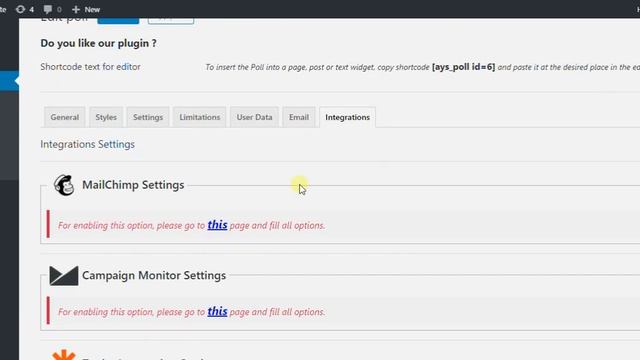This screenshot has height=360, width=640.
Task: Click the highlighted active item in admin sidebar
Action: (x=9, y=81)
